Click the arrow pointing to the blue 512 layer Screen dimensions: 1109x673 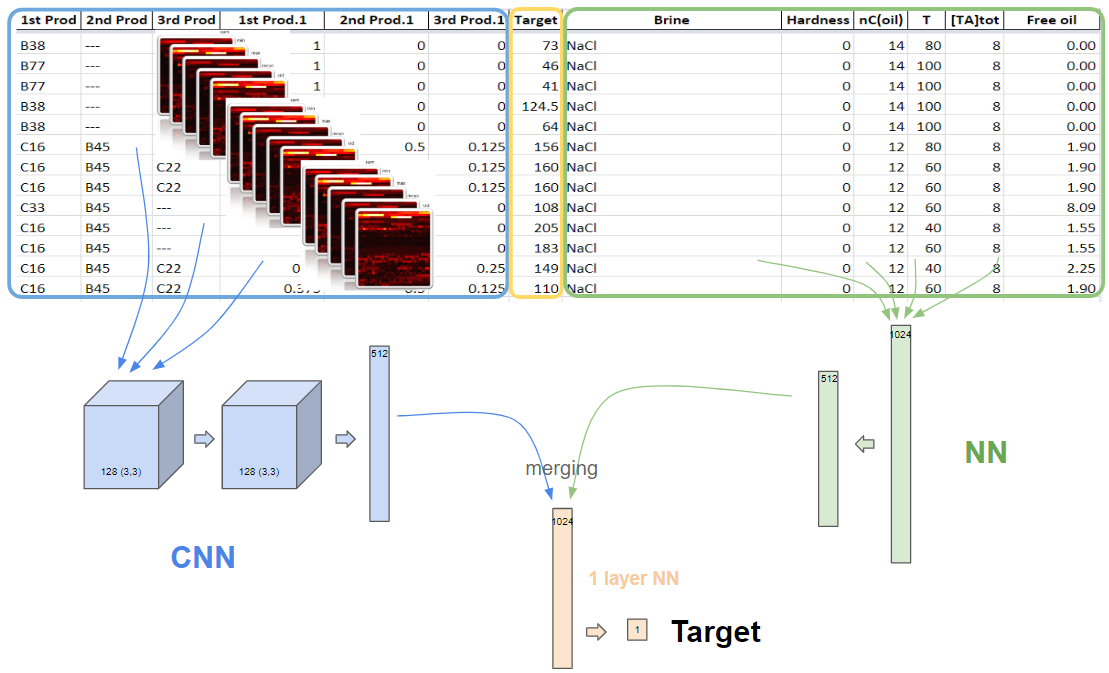click(x=345, y=439)
